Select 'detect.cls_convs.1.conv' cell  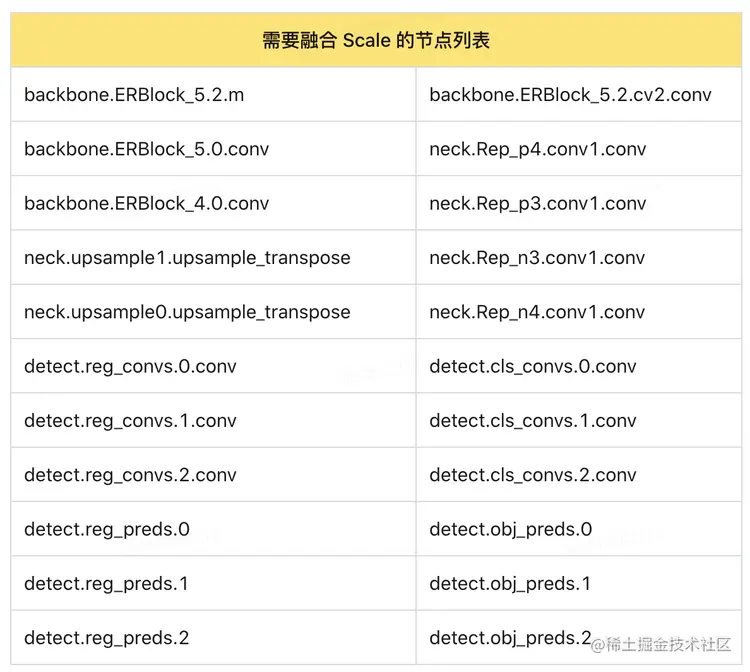coord(579,420)
